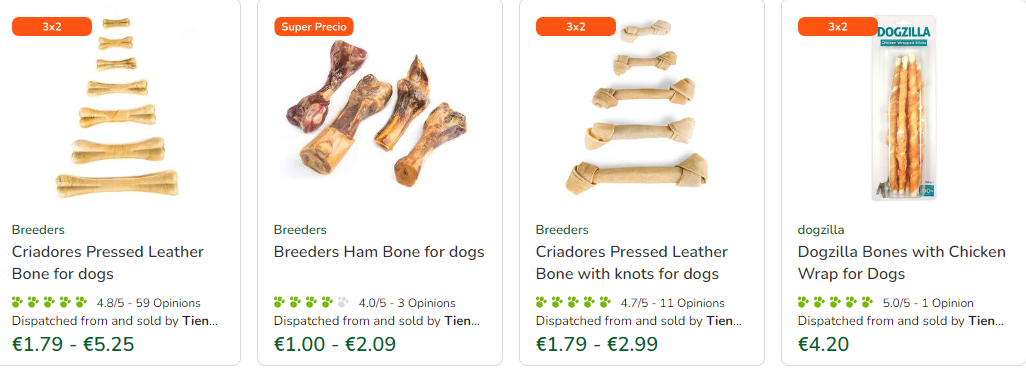Select the Dogzilla package product image
This screenshot has height=368, width=1026.
(904, 108)
